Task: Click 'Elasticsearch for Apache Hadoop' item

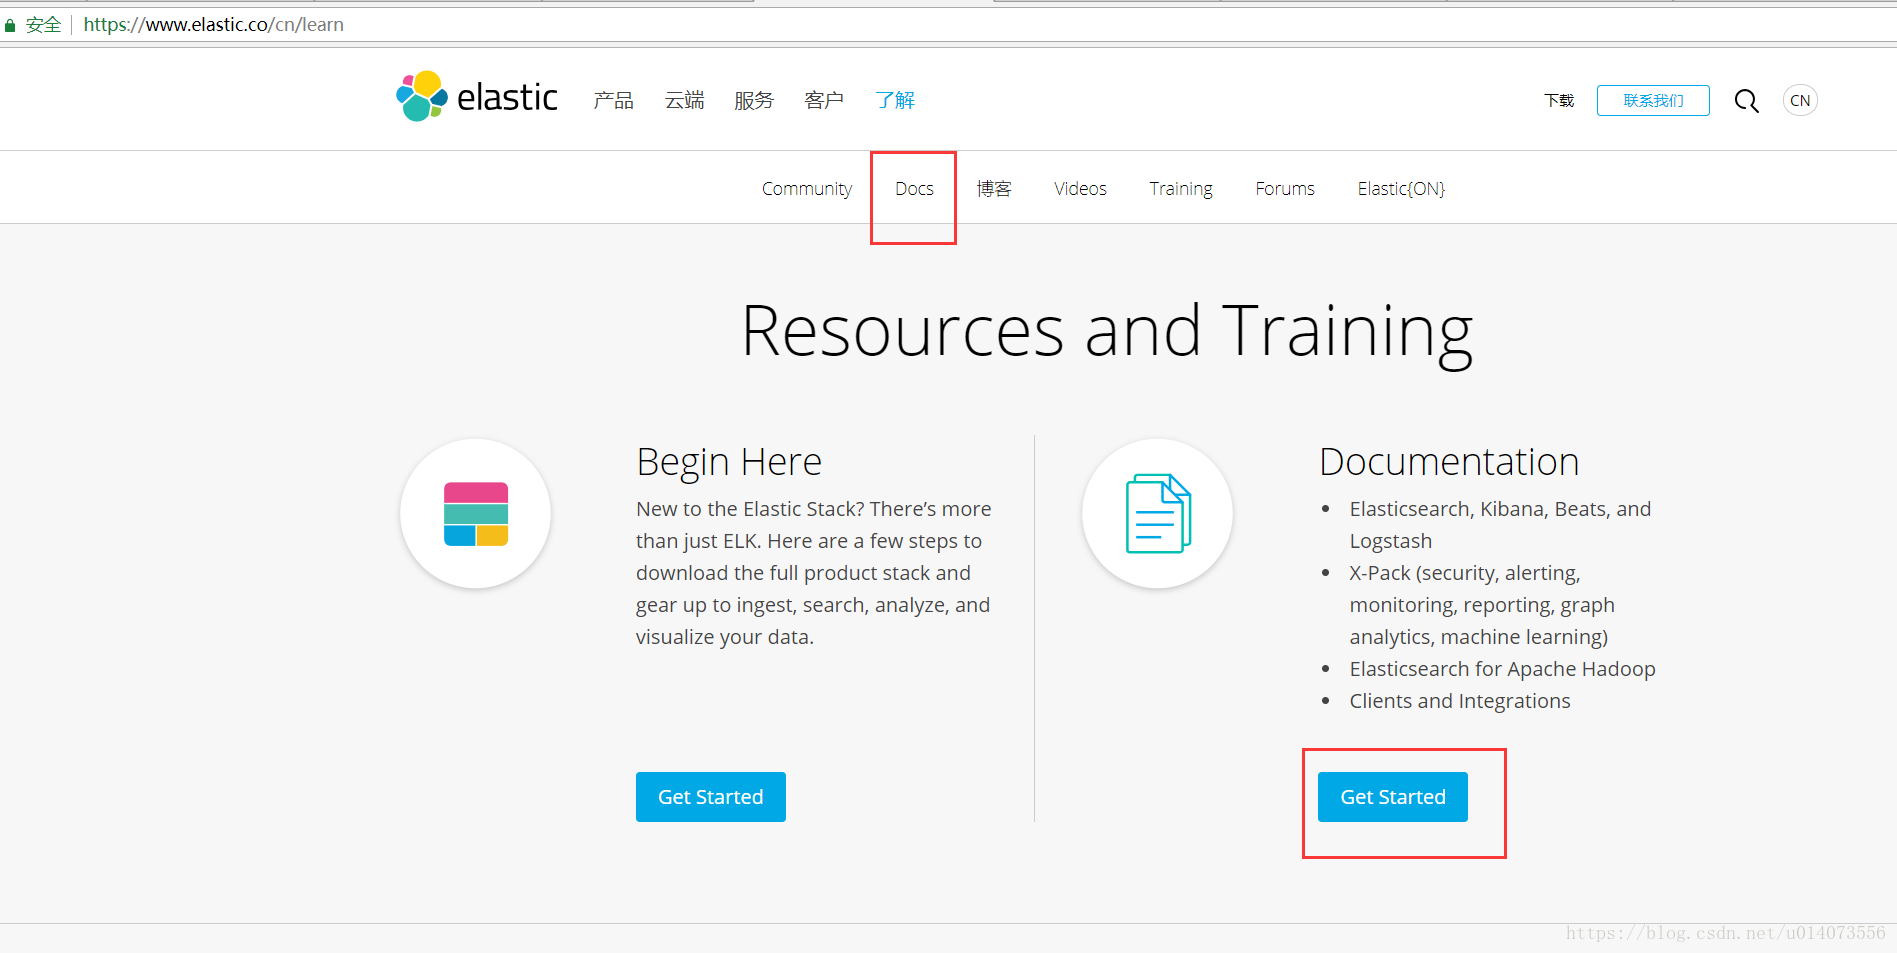Action: click(x=1502, y=669)
